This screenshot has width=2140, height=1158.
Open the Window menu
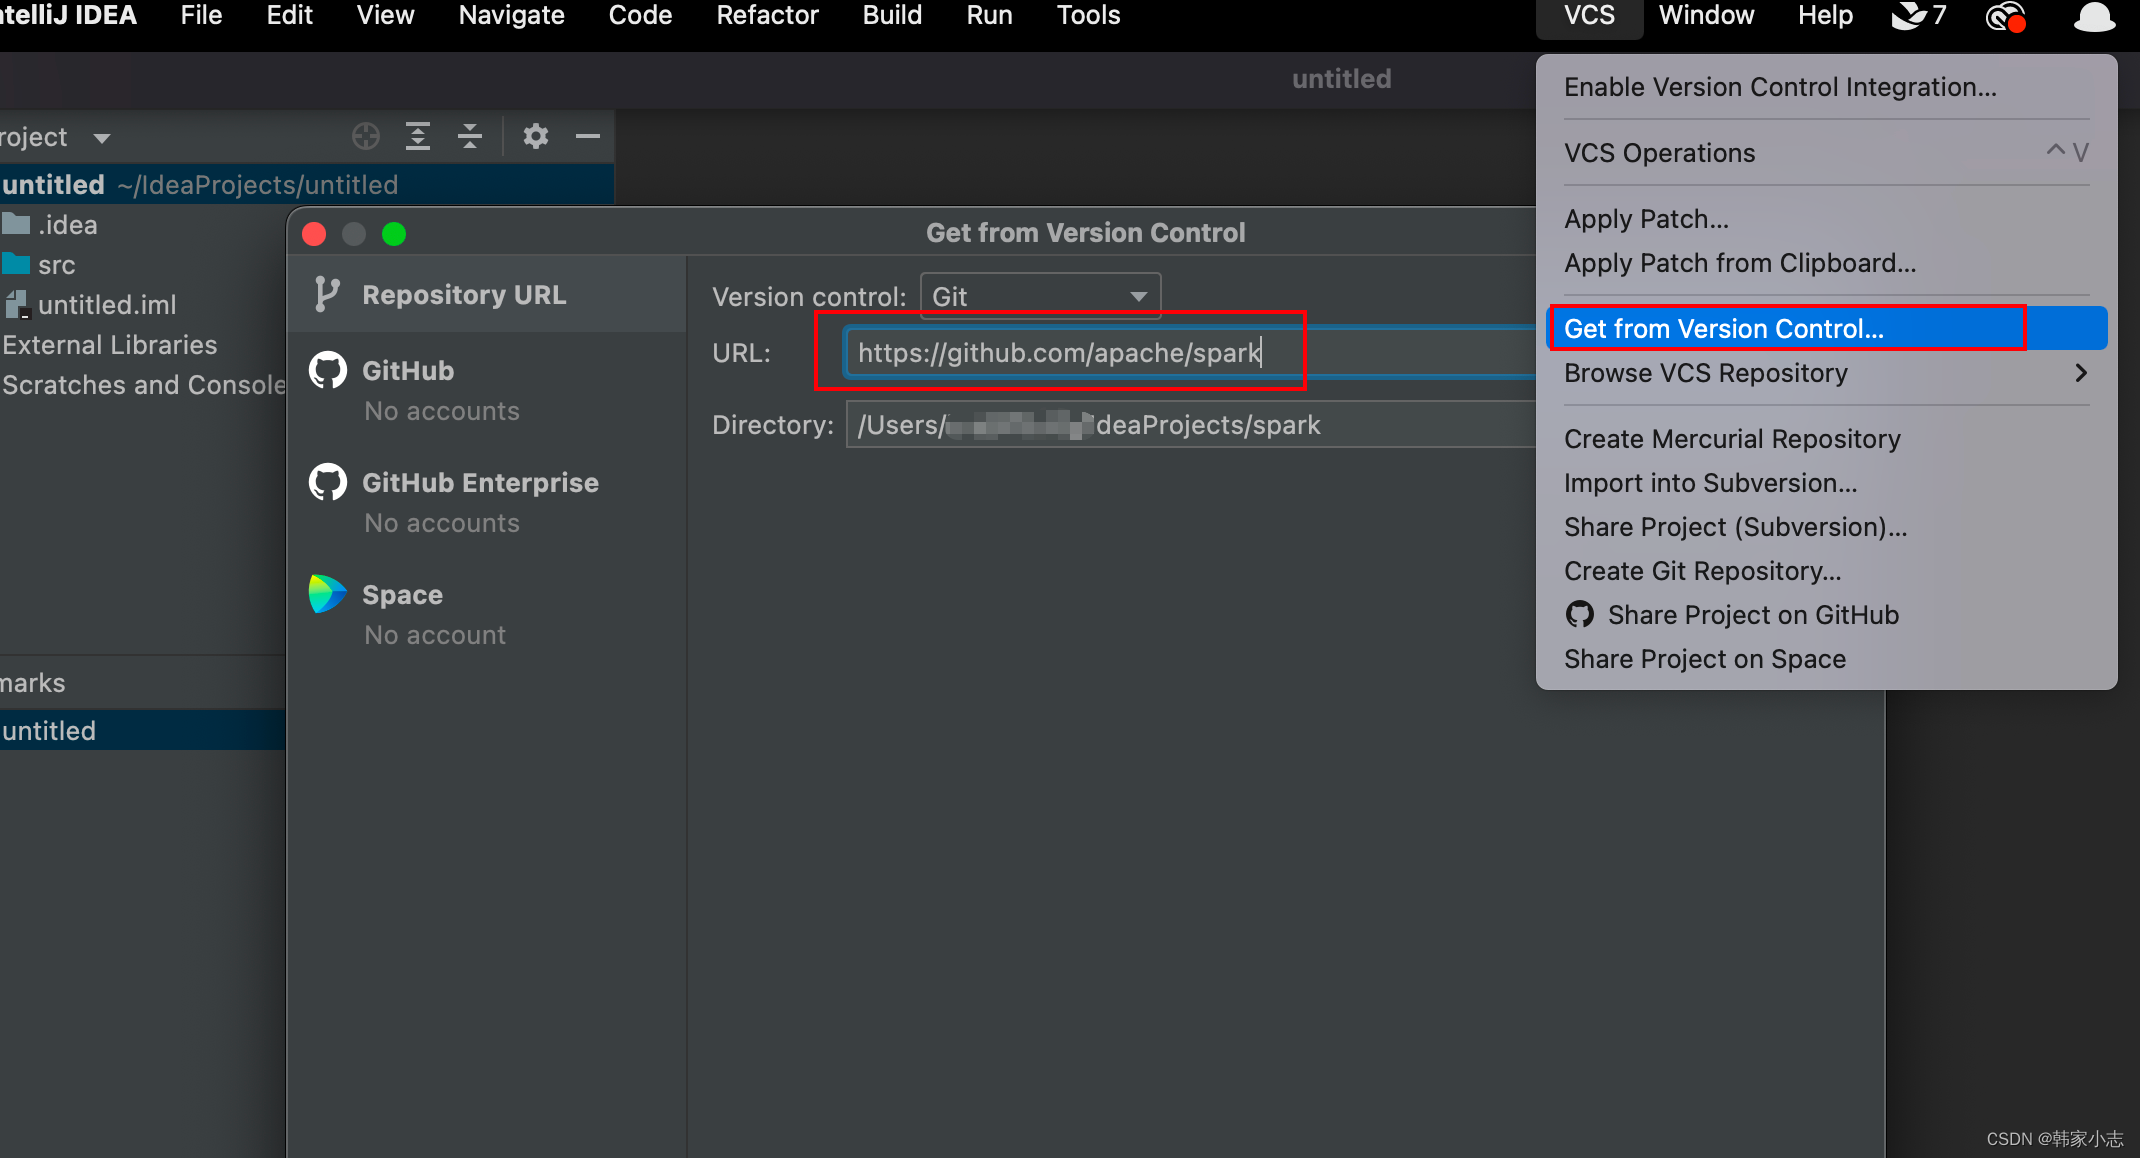pos(1706,16)
